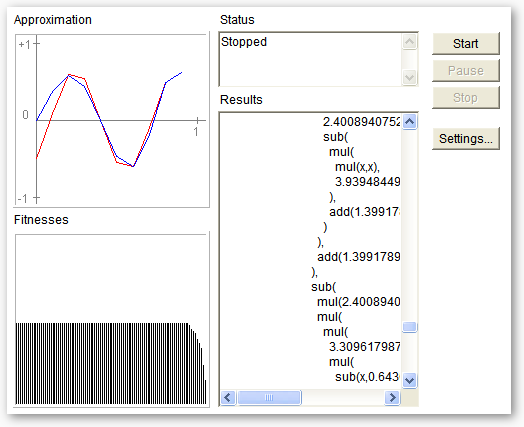This screenshot has height=427, width=524.
Task: Click the Status box up arrow
Action: pyautogui.click(x=409, y=42)
